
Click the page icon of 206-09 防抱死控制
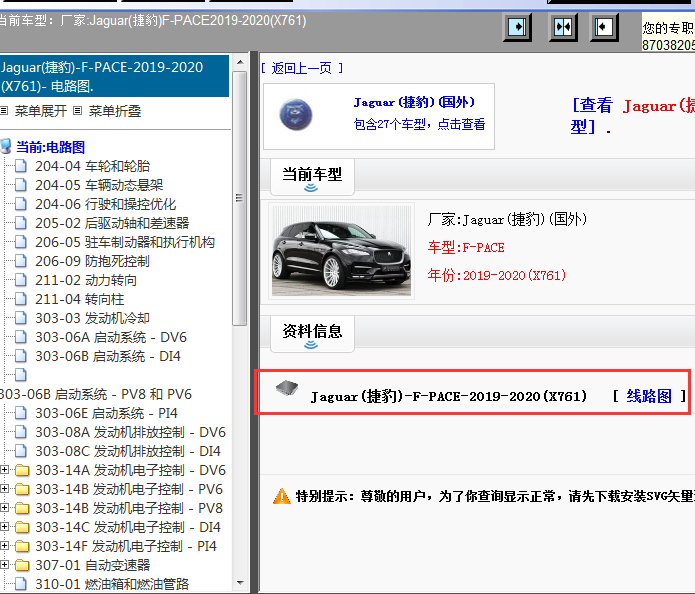(20, 261)
